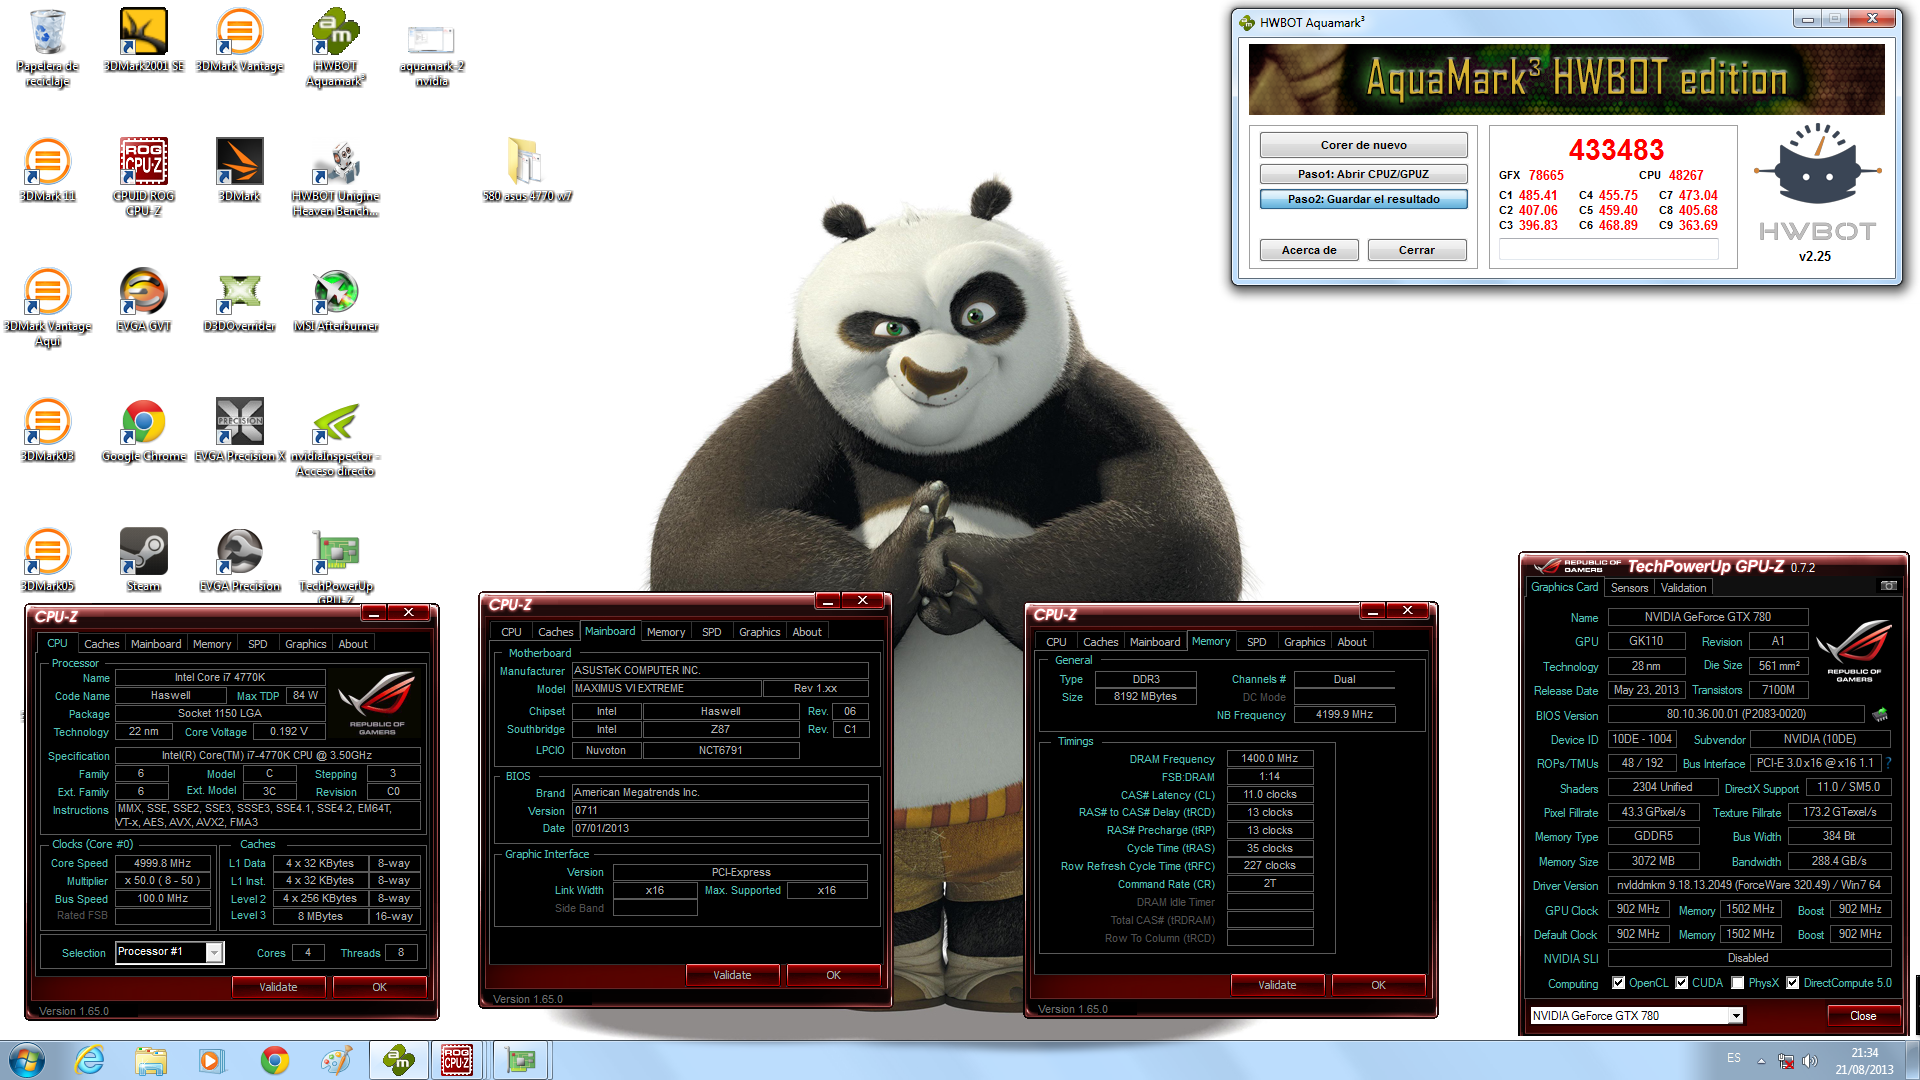This screenshot has width=1920, height=1080.
Task: Click the Cerrar button in Aquamark
Action: click(1416, 250)
